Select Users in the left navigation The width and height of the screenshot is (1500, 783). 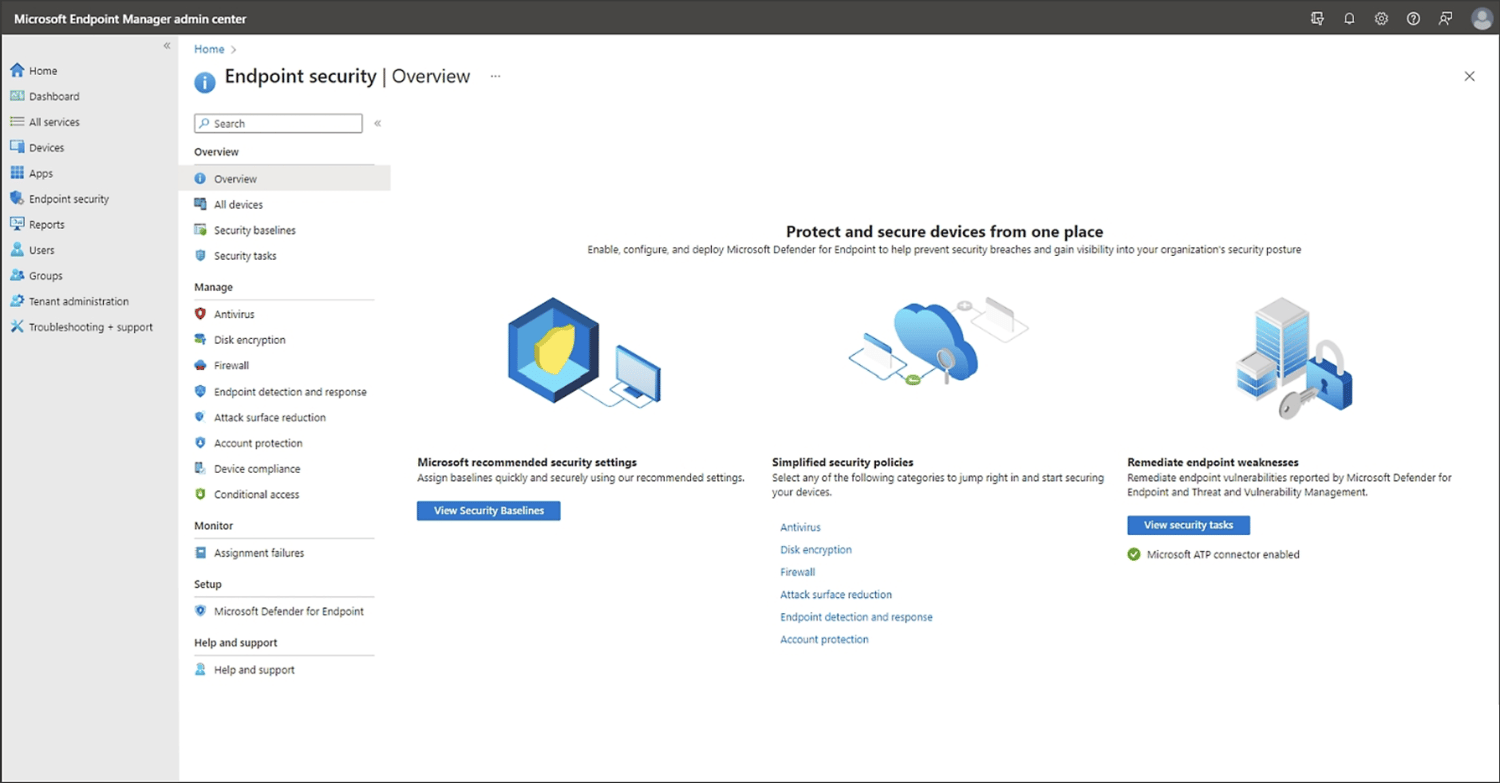point(41,250)
